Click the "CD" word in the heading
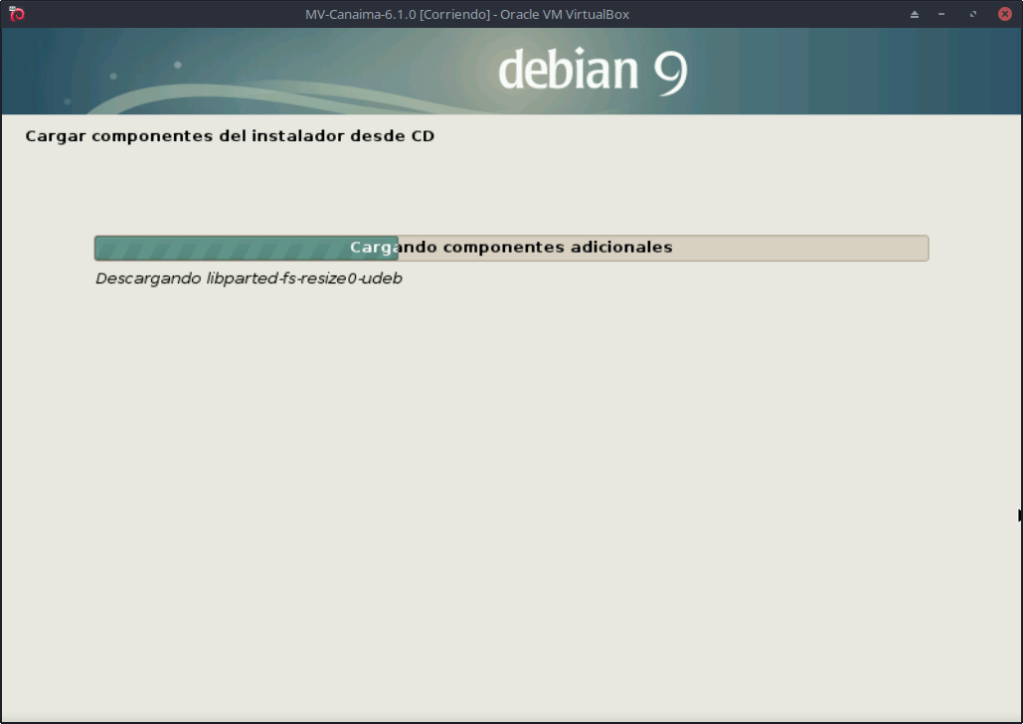1023x724 pixels. [x=422, y=135]
